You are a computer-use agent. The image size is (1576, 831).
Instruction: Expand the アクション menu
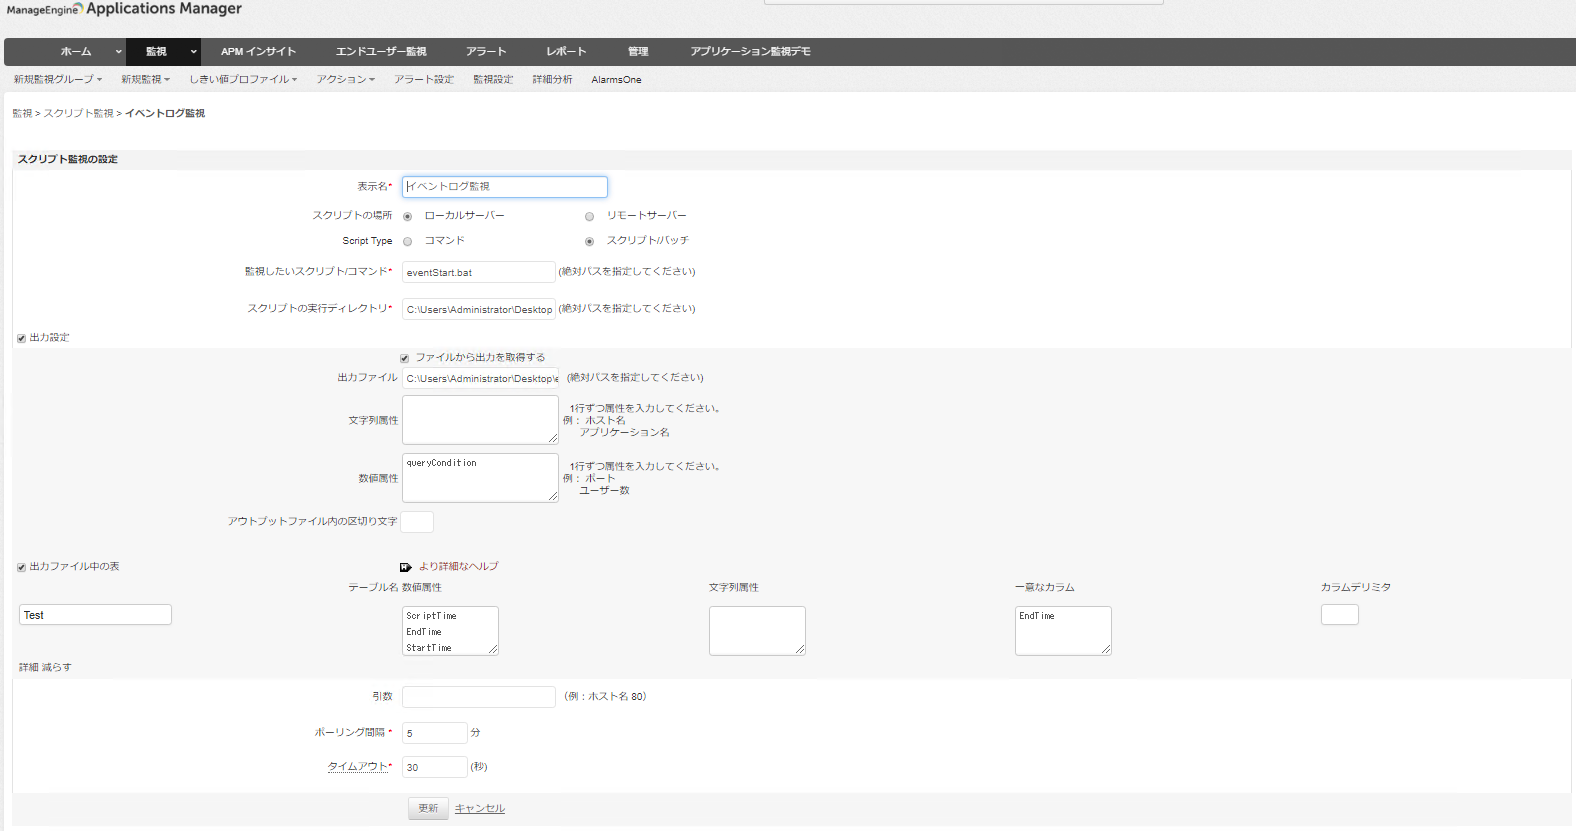pos(345,80)
